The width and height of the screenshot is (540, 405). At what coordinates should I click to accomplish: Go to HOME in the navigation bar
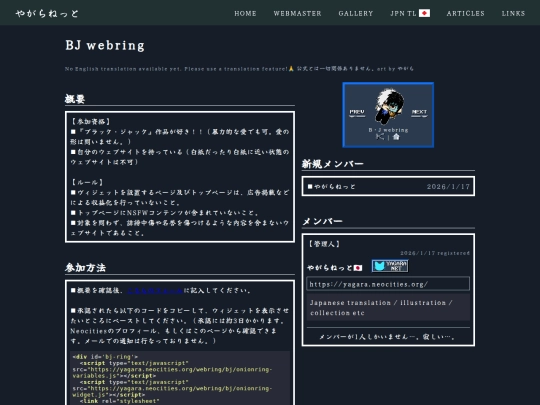[245, 13]
